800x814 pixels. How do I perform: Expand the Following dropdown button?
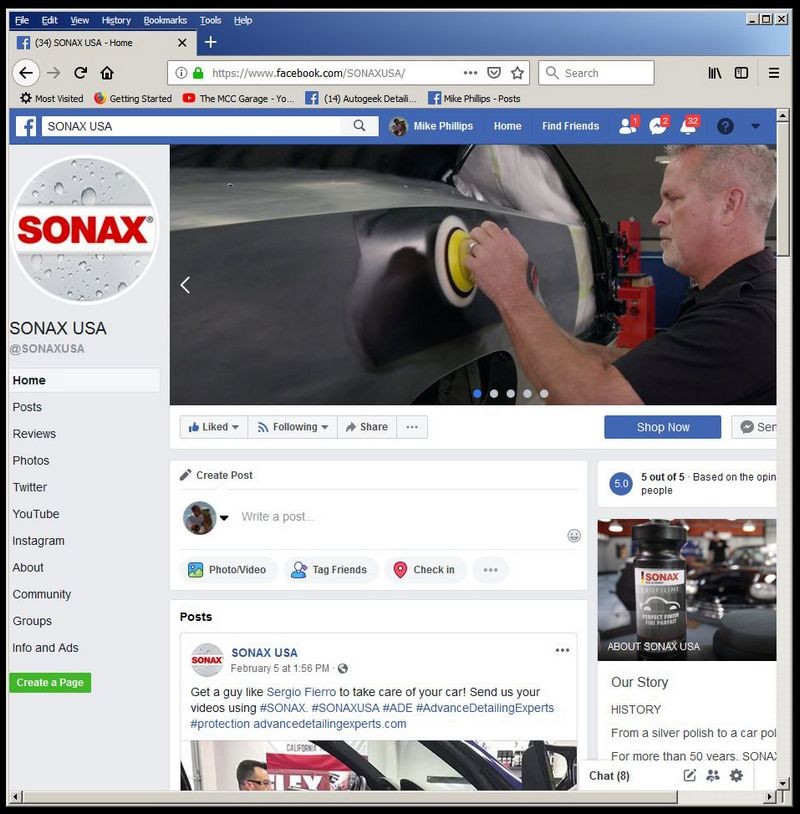click(293, 427)
